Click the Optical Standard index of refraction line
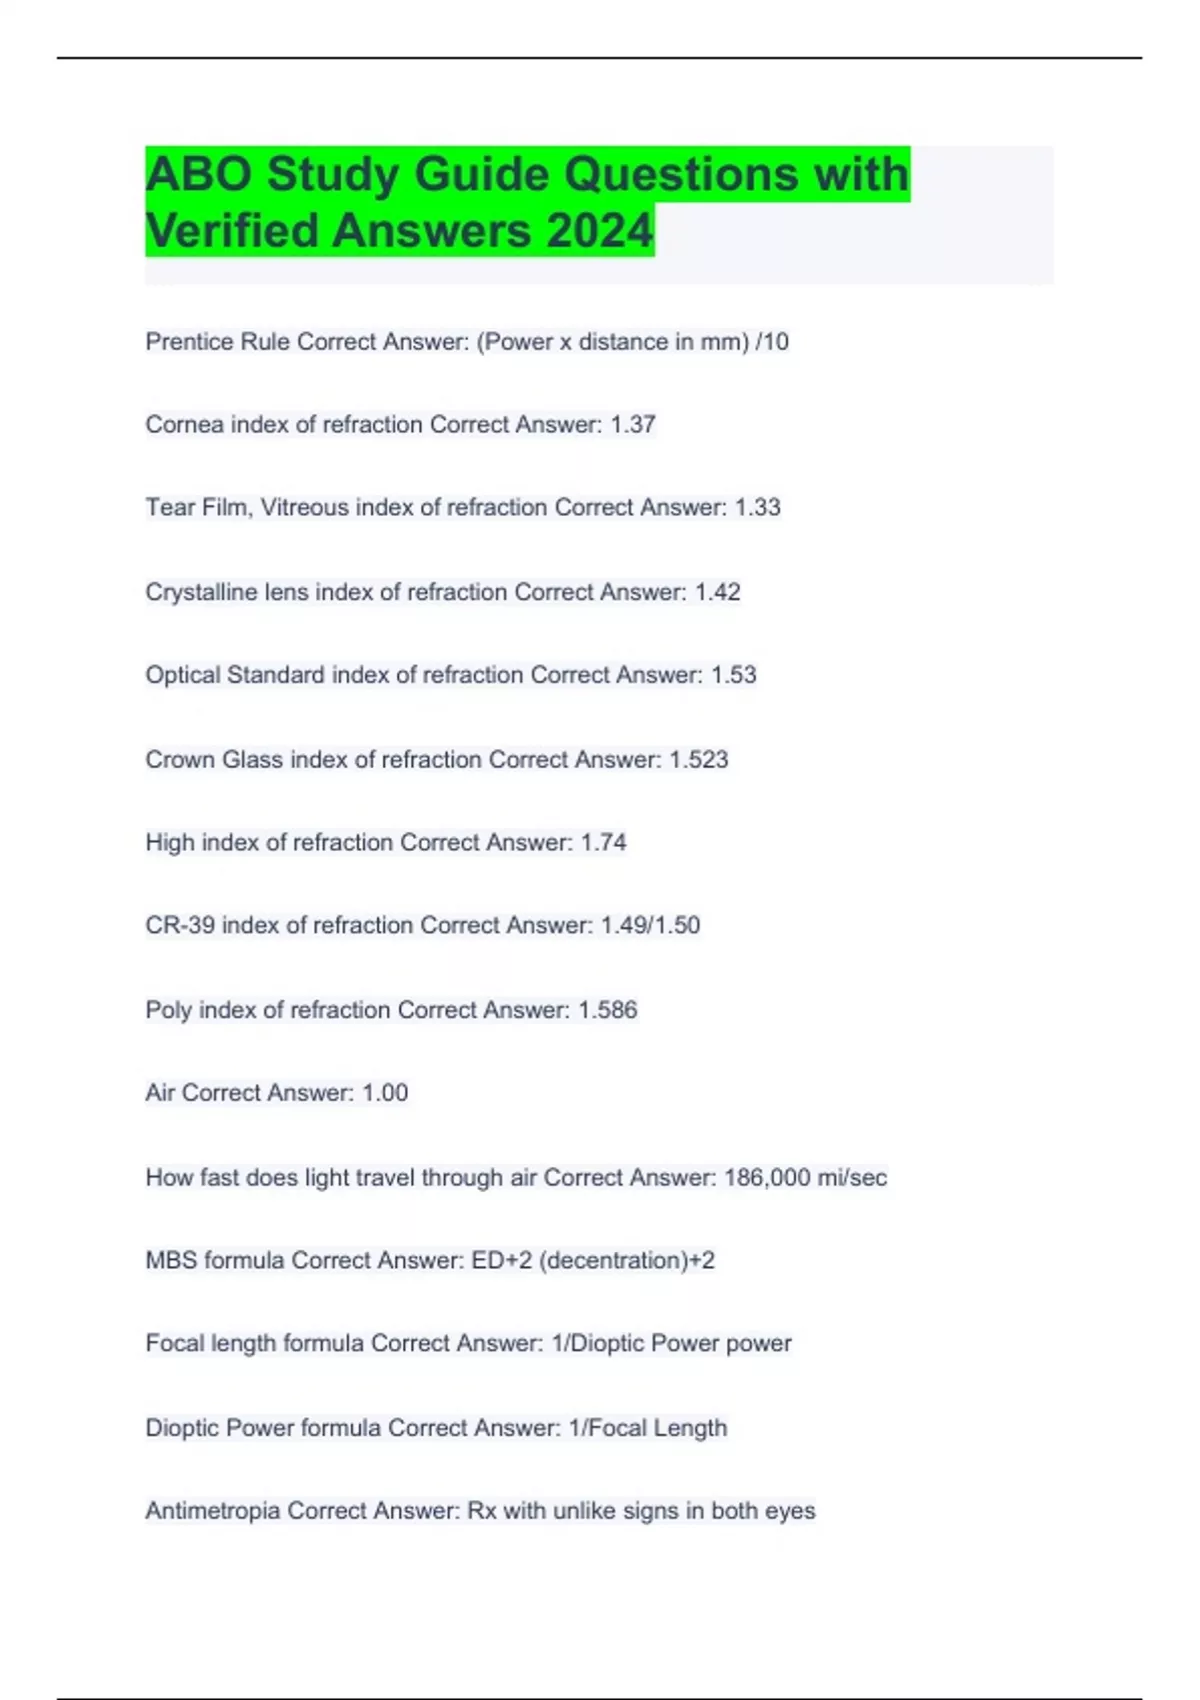Viewport: 1200px width, 1700px height. pos(450,675)
